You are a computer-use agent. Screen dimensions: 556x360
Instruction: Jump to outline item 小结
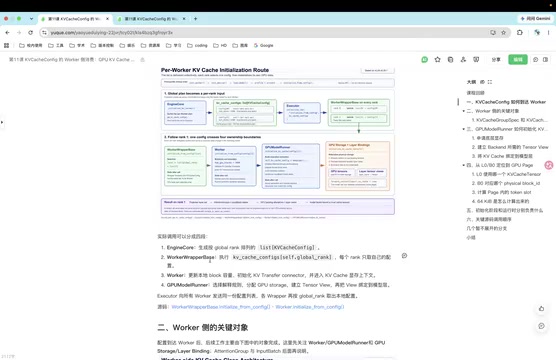[x=471, y=237]
